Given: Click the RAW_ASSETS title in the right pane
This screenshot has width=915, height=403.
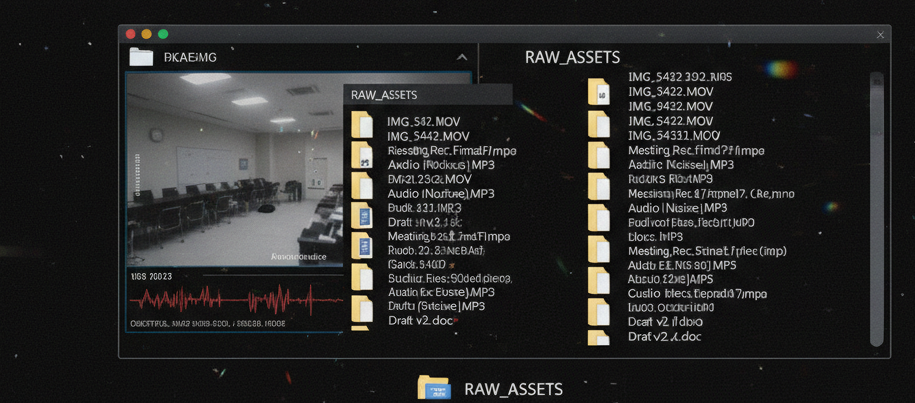Looking at the screenshot, I should [572, 57].
